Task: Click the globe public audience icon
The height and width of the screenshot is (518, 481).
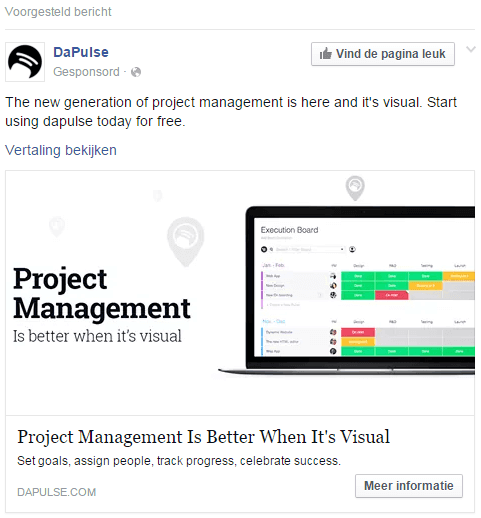Action: [136, 72]
